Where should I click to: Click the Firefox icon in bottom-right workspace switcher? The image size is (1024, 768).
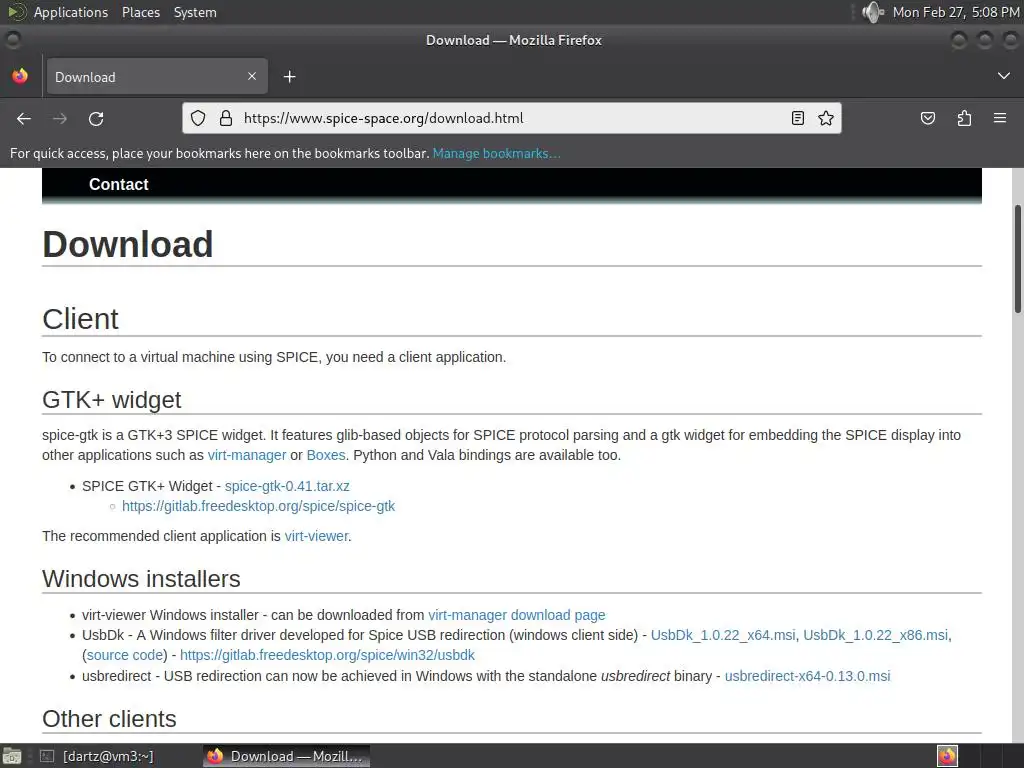(x=947, y=756)
